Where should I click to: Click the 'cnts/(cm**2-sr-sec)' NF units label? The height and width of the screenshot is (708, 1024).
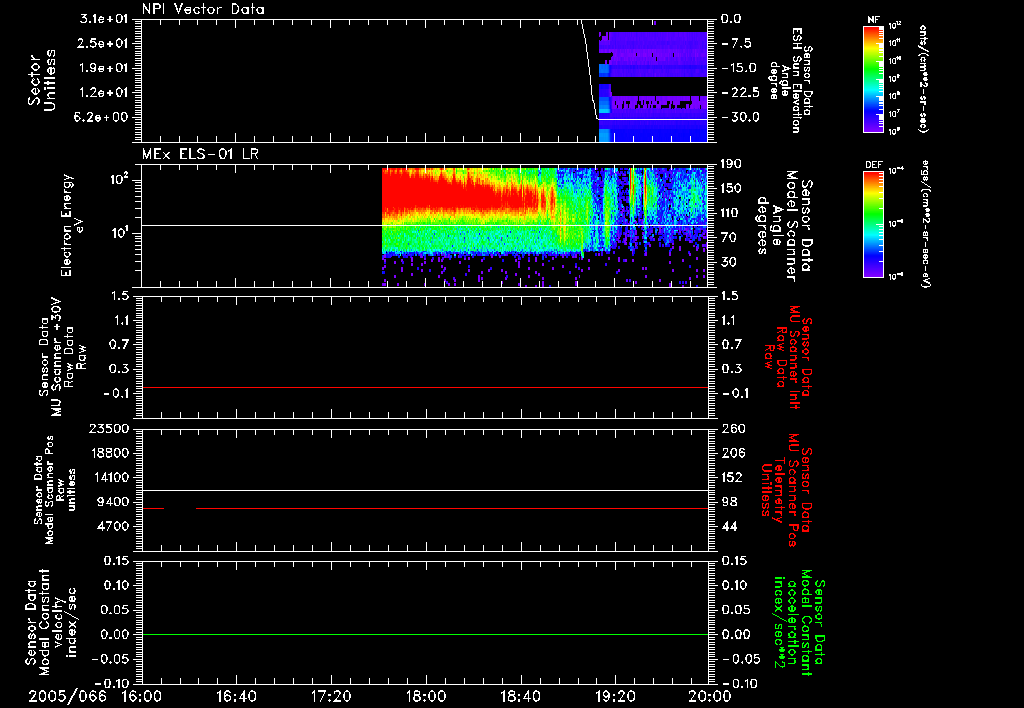tap(923, 78)
